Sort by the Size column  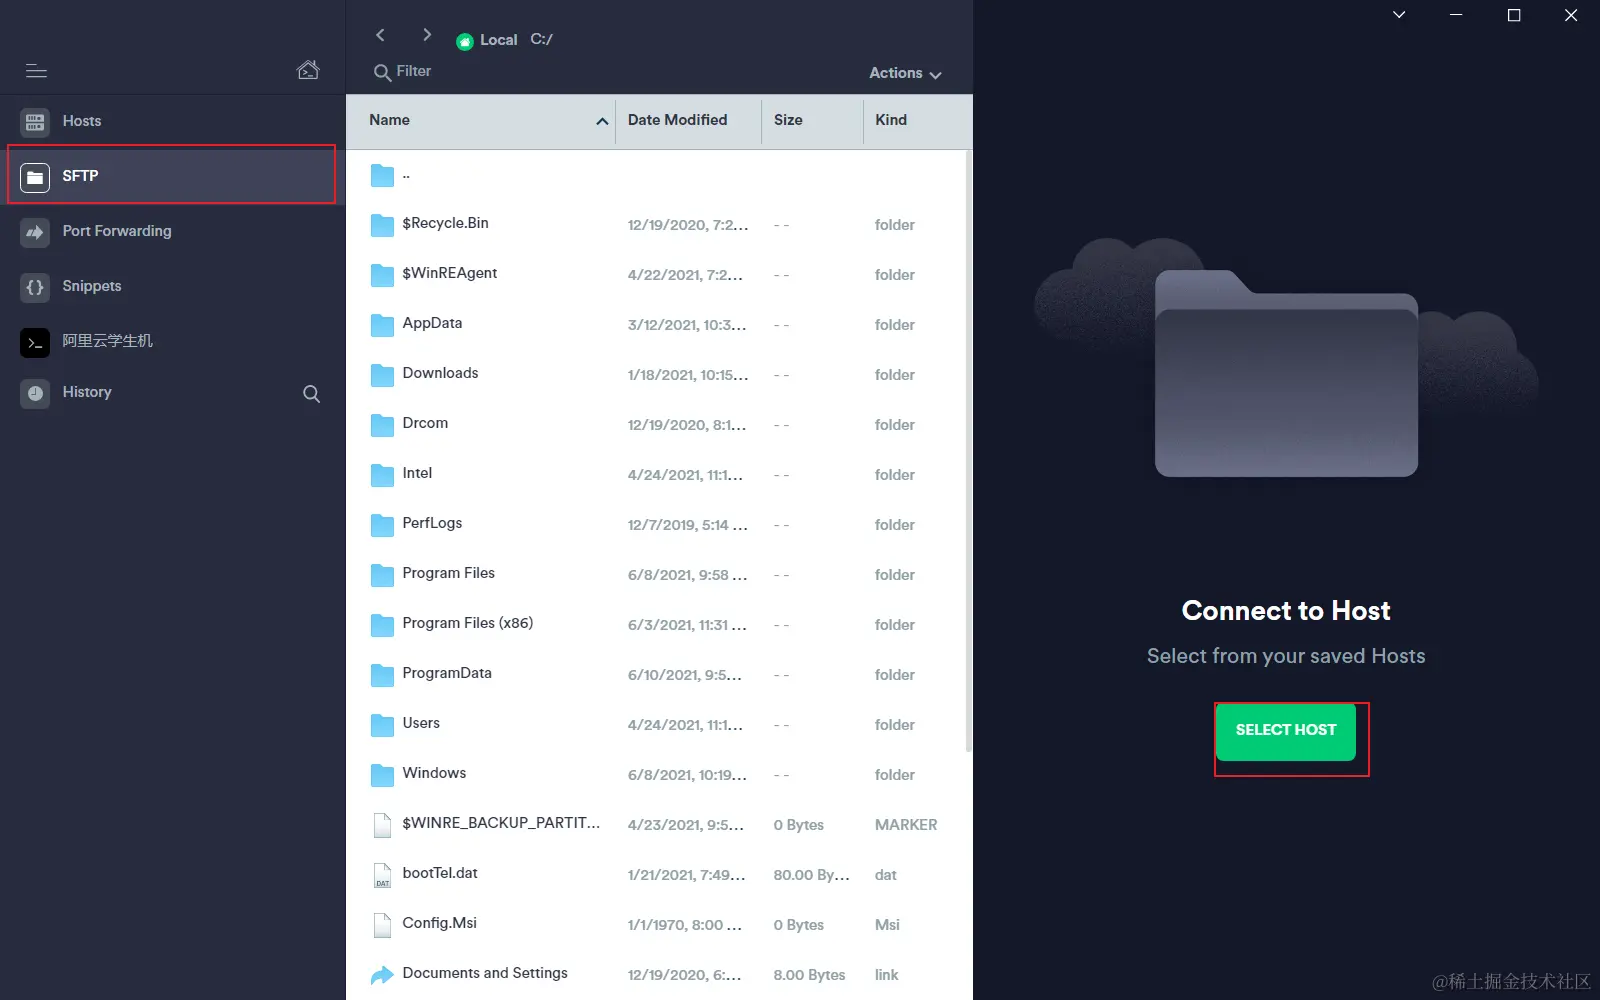pos(788,120)
